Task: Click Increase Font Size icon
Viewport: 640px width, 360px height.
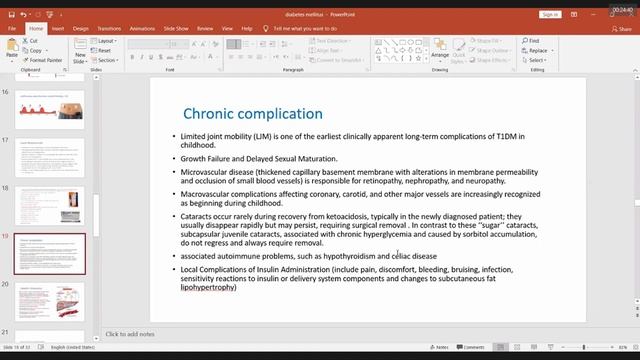Action: click(194, 44)
